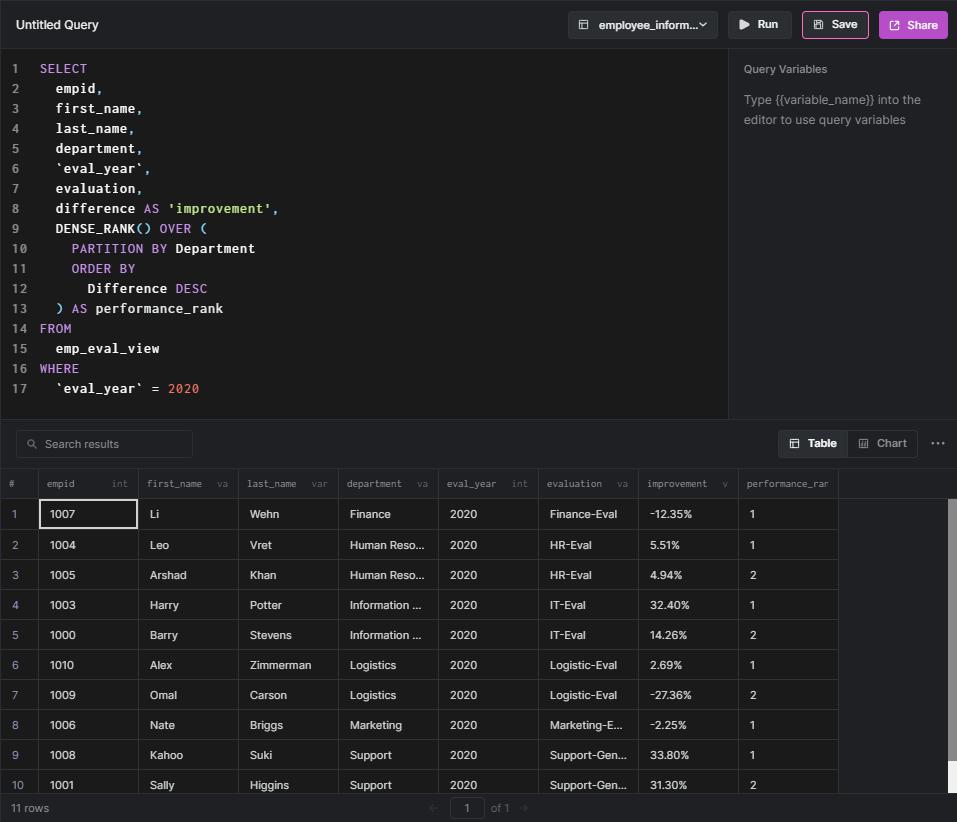
Task: Click the department column header
Action: (x=388, y=484)
